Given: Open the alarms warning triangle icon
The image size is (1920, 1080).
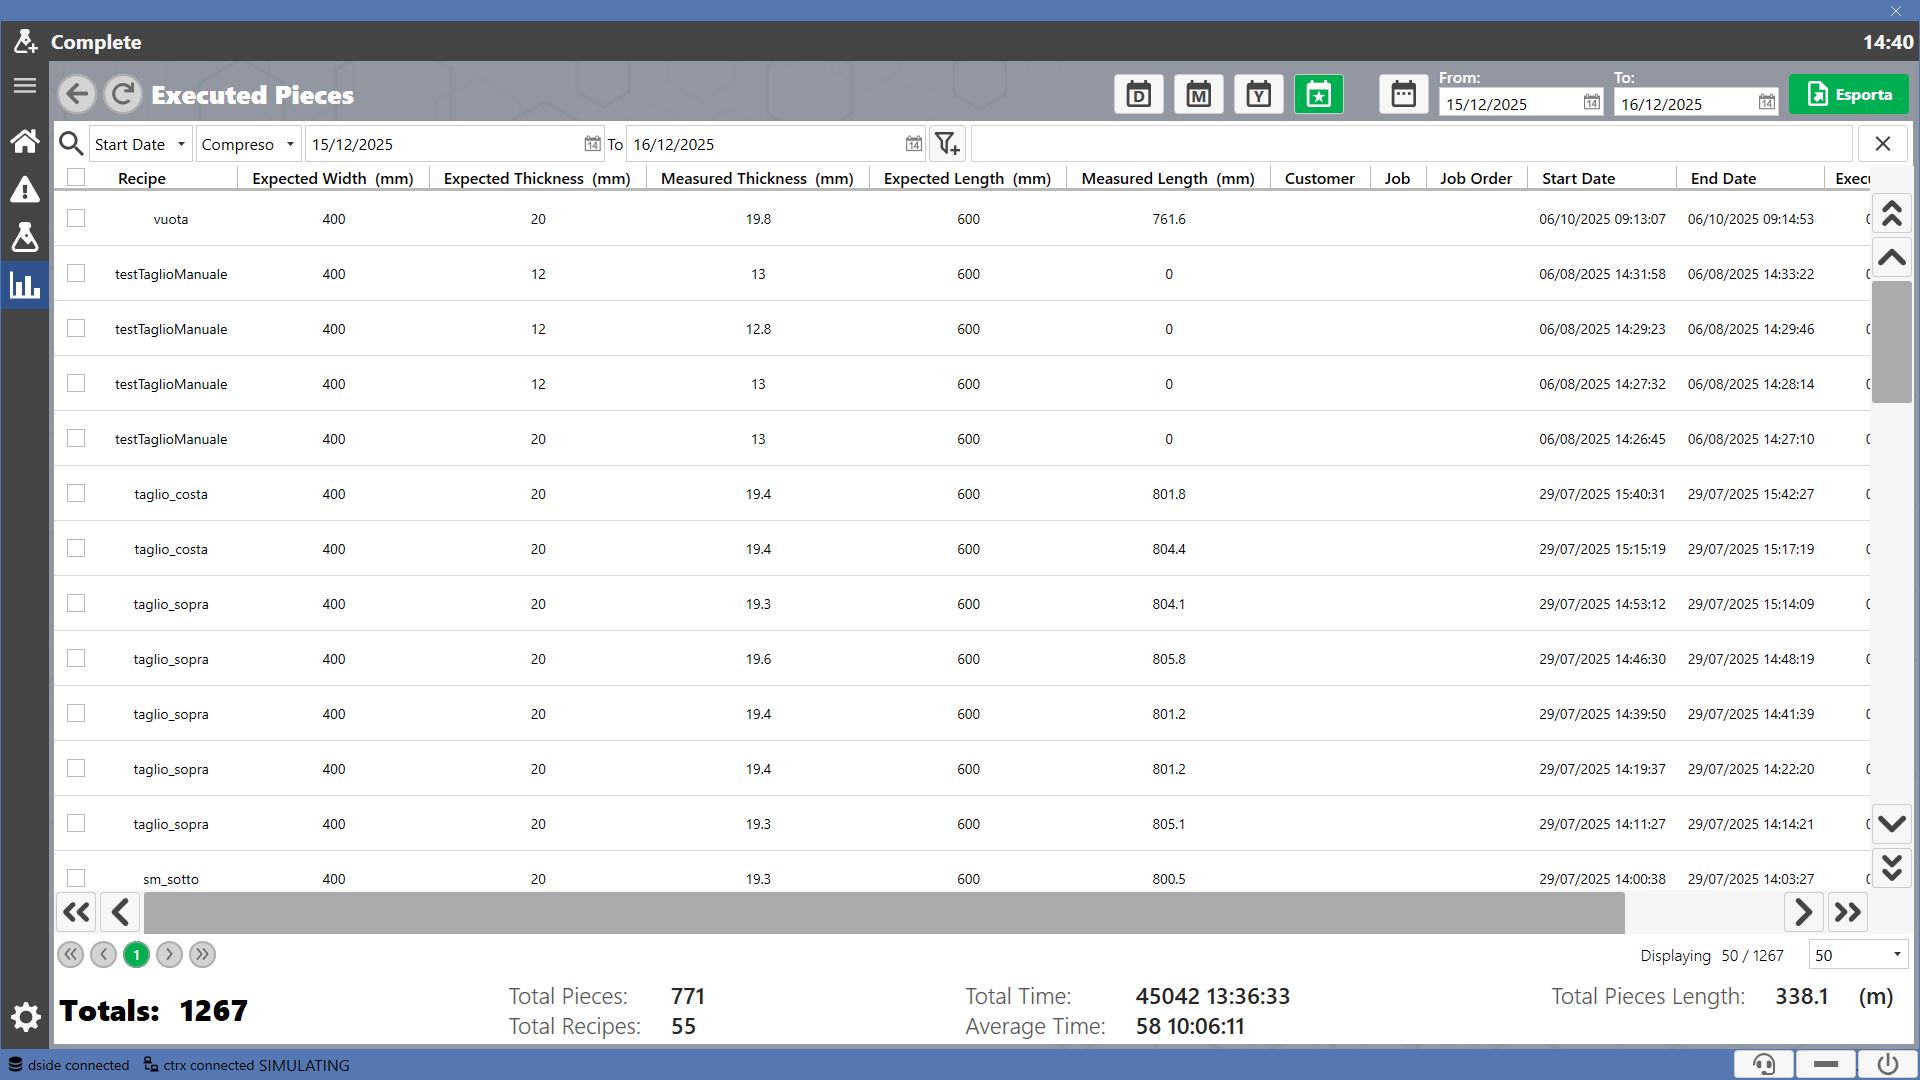Looking at the screenshot, I should click(x=25, y=190).
